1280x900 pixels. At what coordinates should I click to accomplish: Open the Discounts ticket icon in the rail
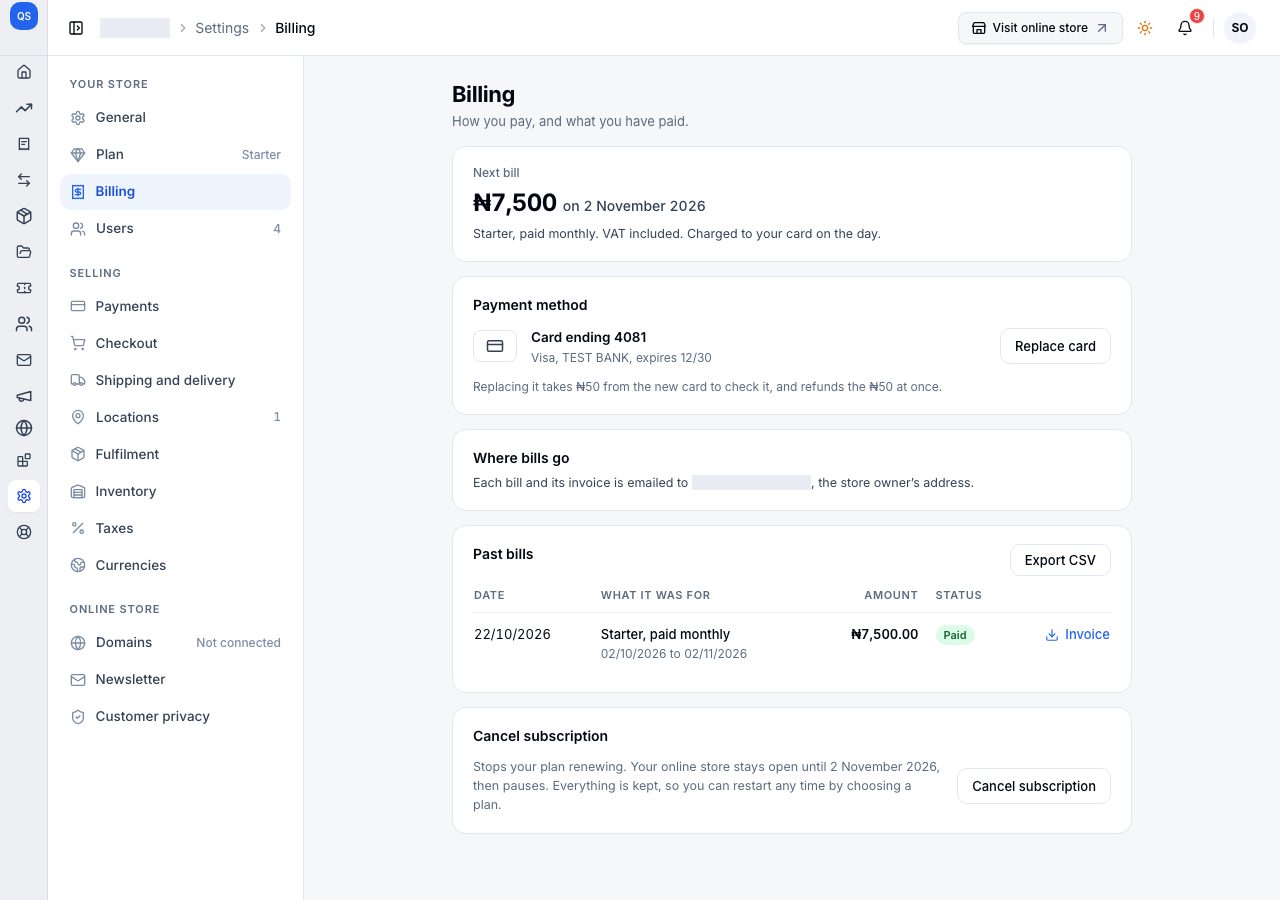pos(24,288)
